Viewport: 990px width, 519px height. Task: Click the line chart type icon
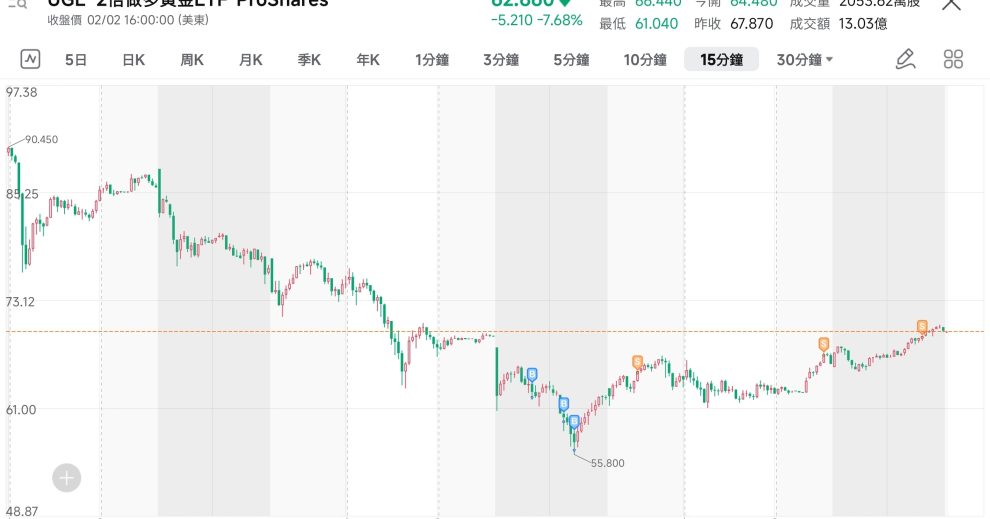pos(30,59)
